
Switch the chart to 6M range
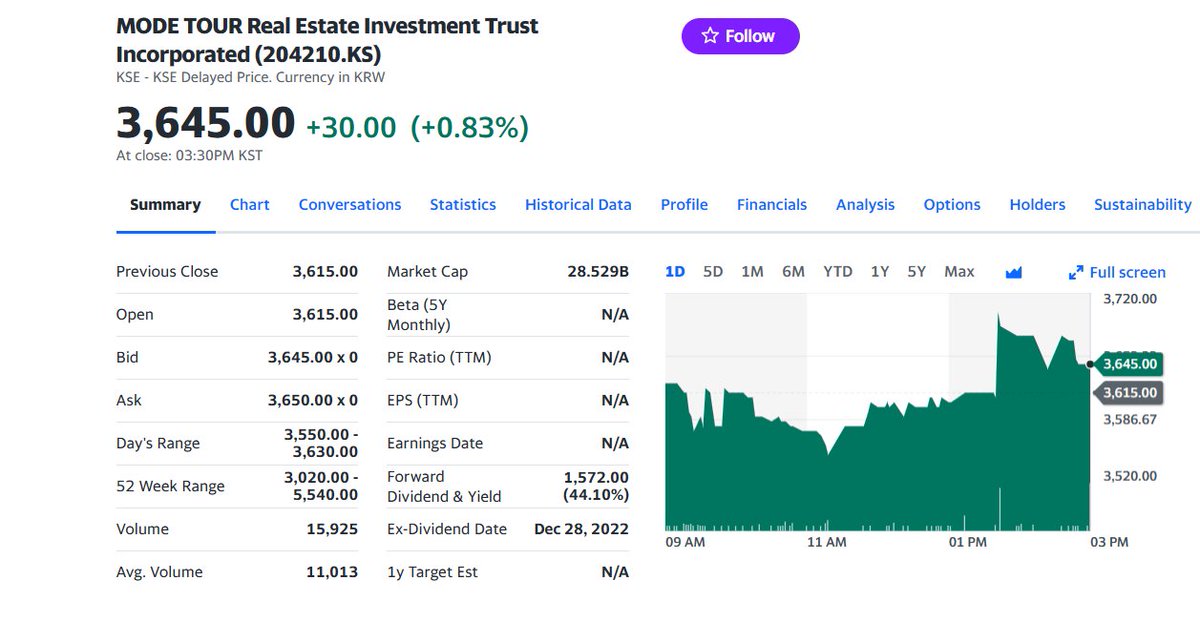coord(793,271)
